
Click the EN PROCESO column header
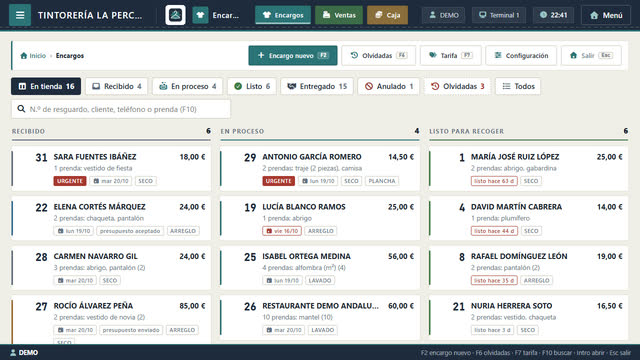[x=242, y=131]
